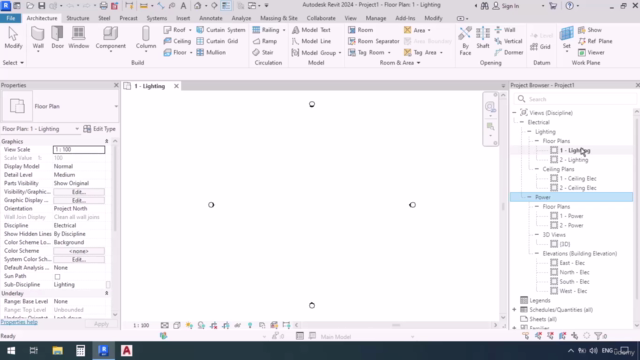
Task: Click the Modify tool
Action: click(x=13, y=38)
